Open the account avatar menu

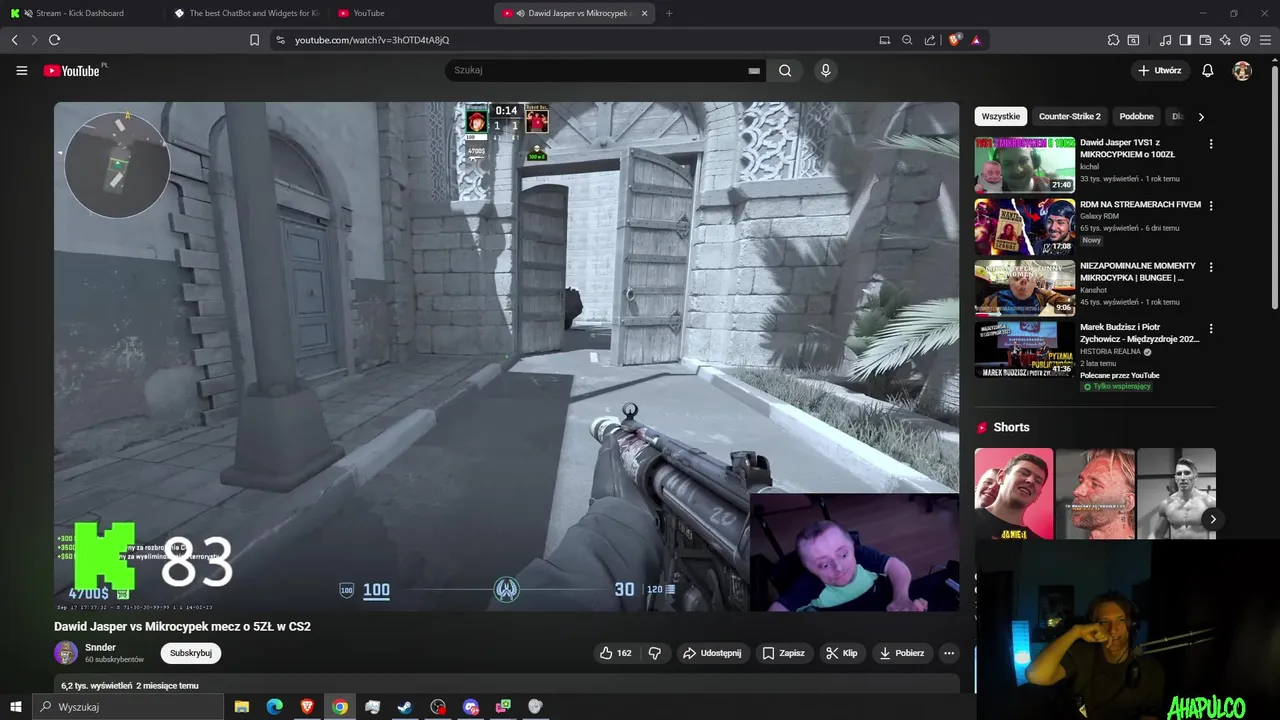click(1242, 71)
